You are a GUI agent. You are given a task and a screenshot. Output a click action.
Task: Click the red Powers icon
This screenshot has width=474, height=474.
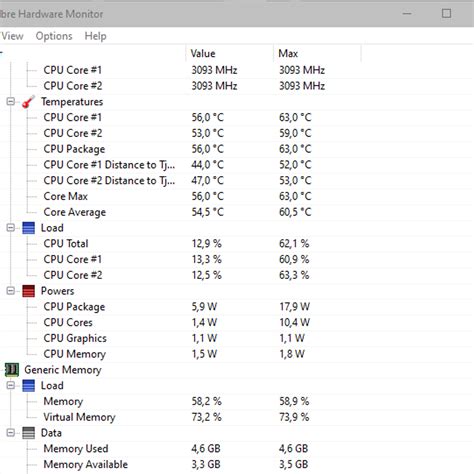28,291
